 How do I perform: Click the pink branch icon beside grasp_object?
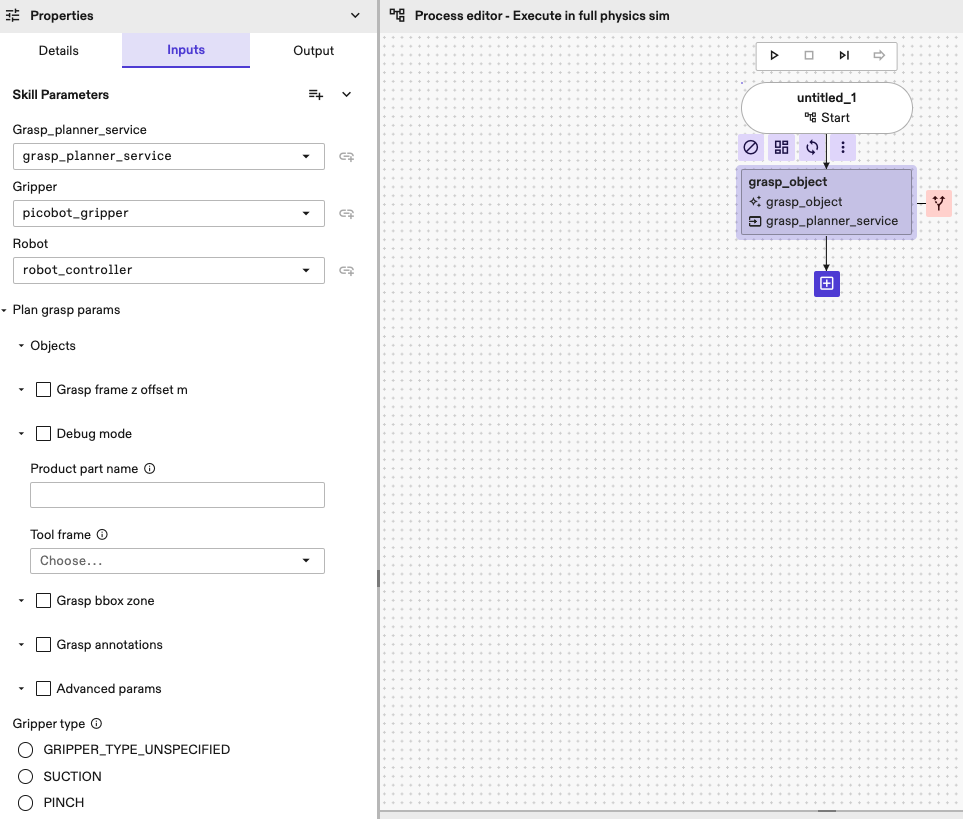pos(939,203)
